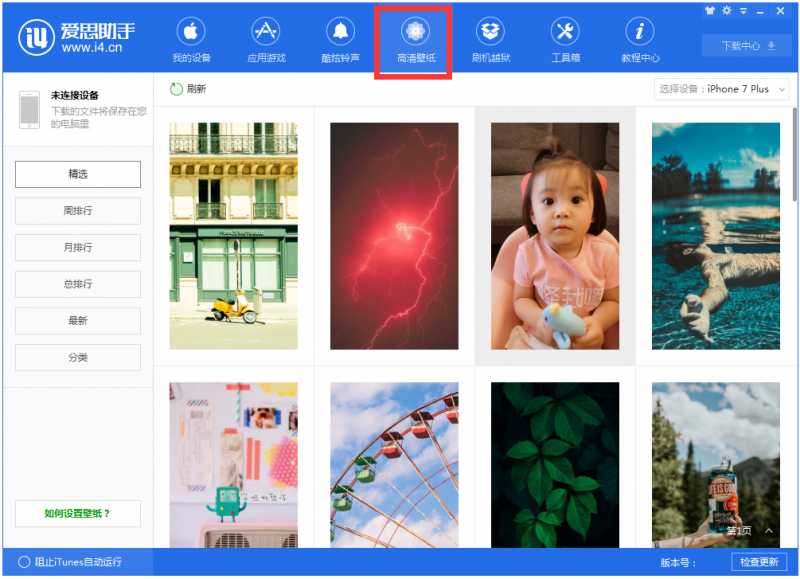Click the 下载中心 download center button
800x579 pixels.
coord(739,46)
